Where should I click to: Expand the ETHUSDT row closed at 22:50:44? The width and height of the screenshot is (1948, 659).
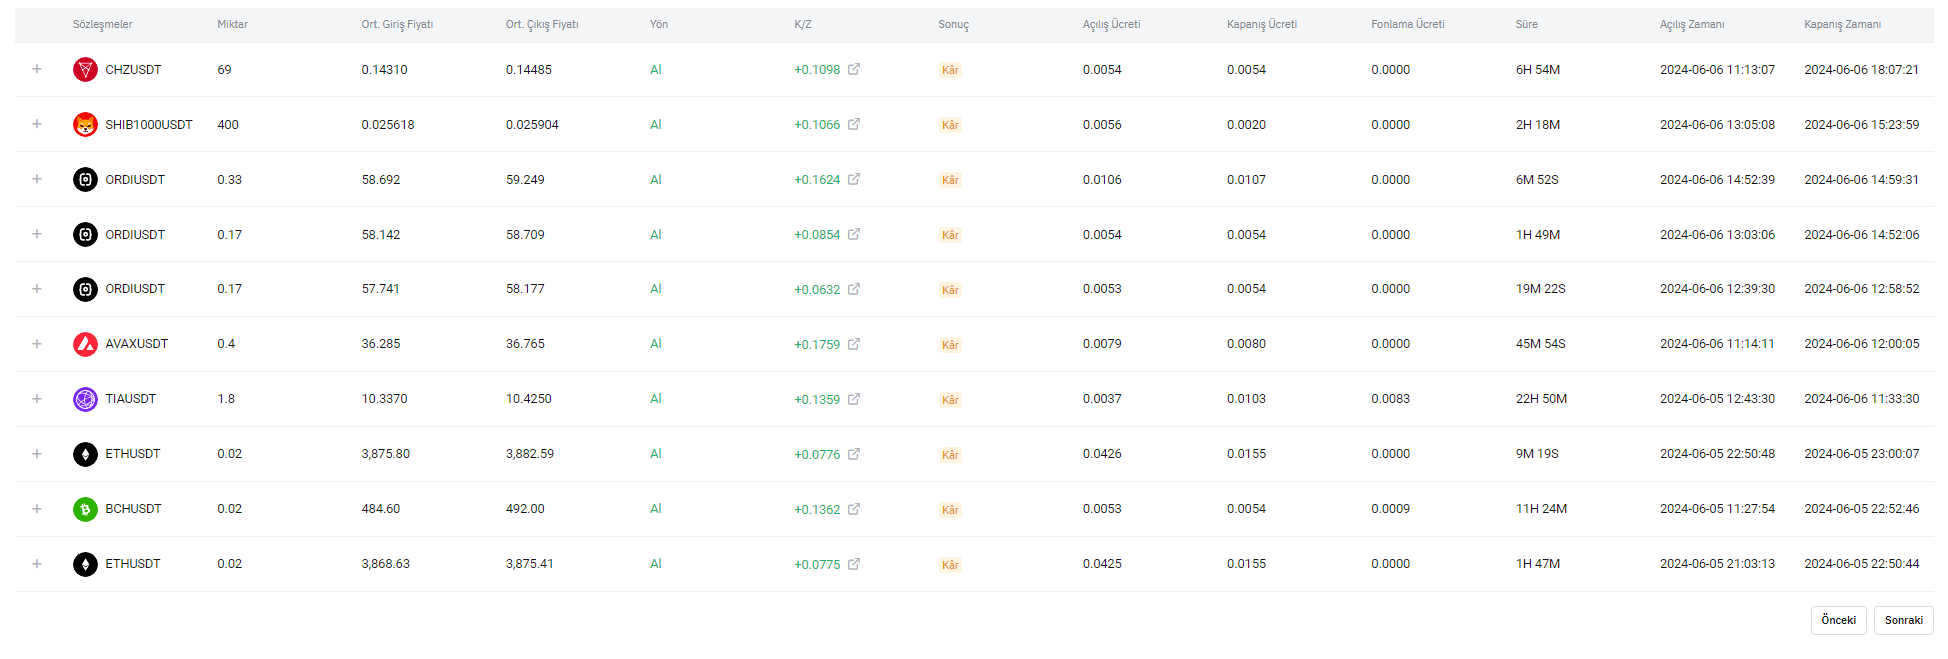37,564
